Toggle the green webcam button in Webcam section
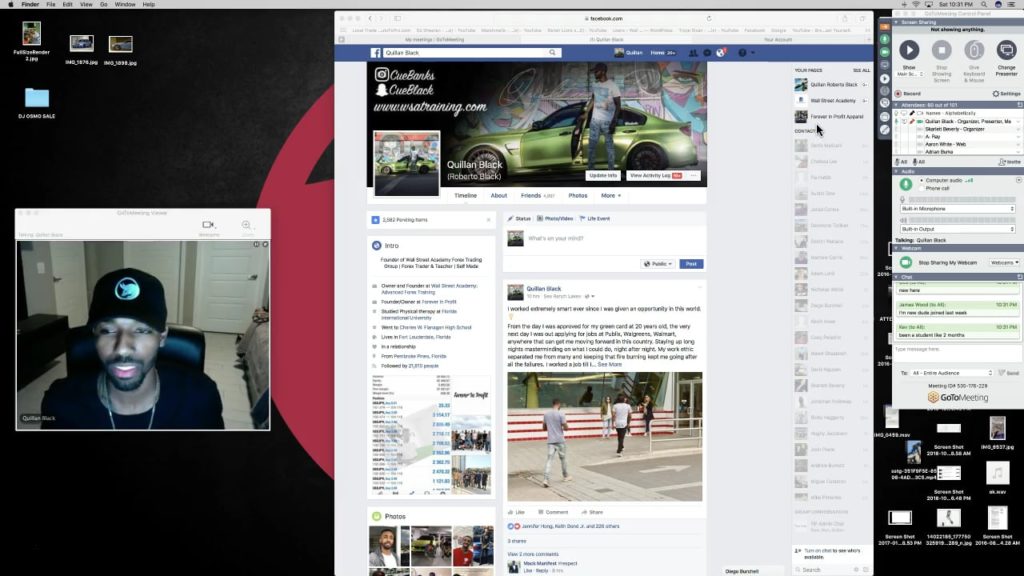Image resolution: width=1024 pixels, height=576 pixels. pos(906,263)
